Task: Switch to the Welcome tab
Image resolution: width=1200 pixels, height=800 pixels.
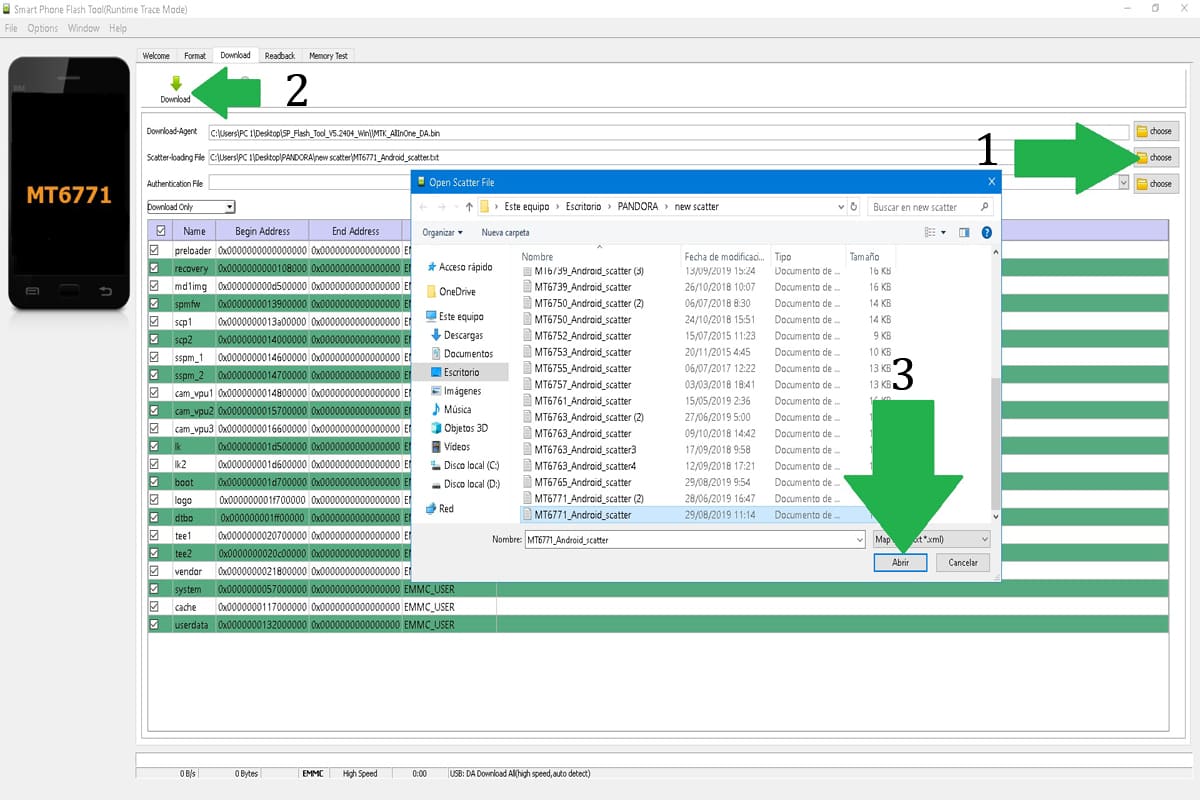Action: [x=156, y=56]
